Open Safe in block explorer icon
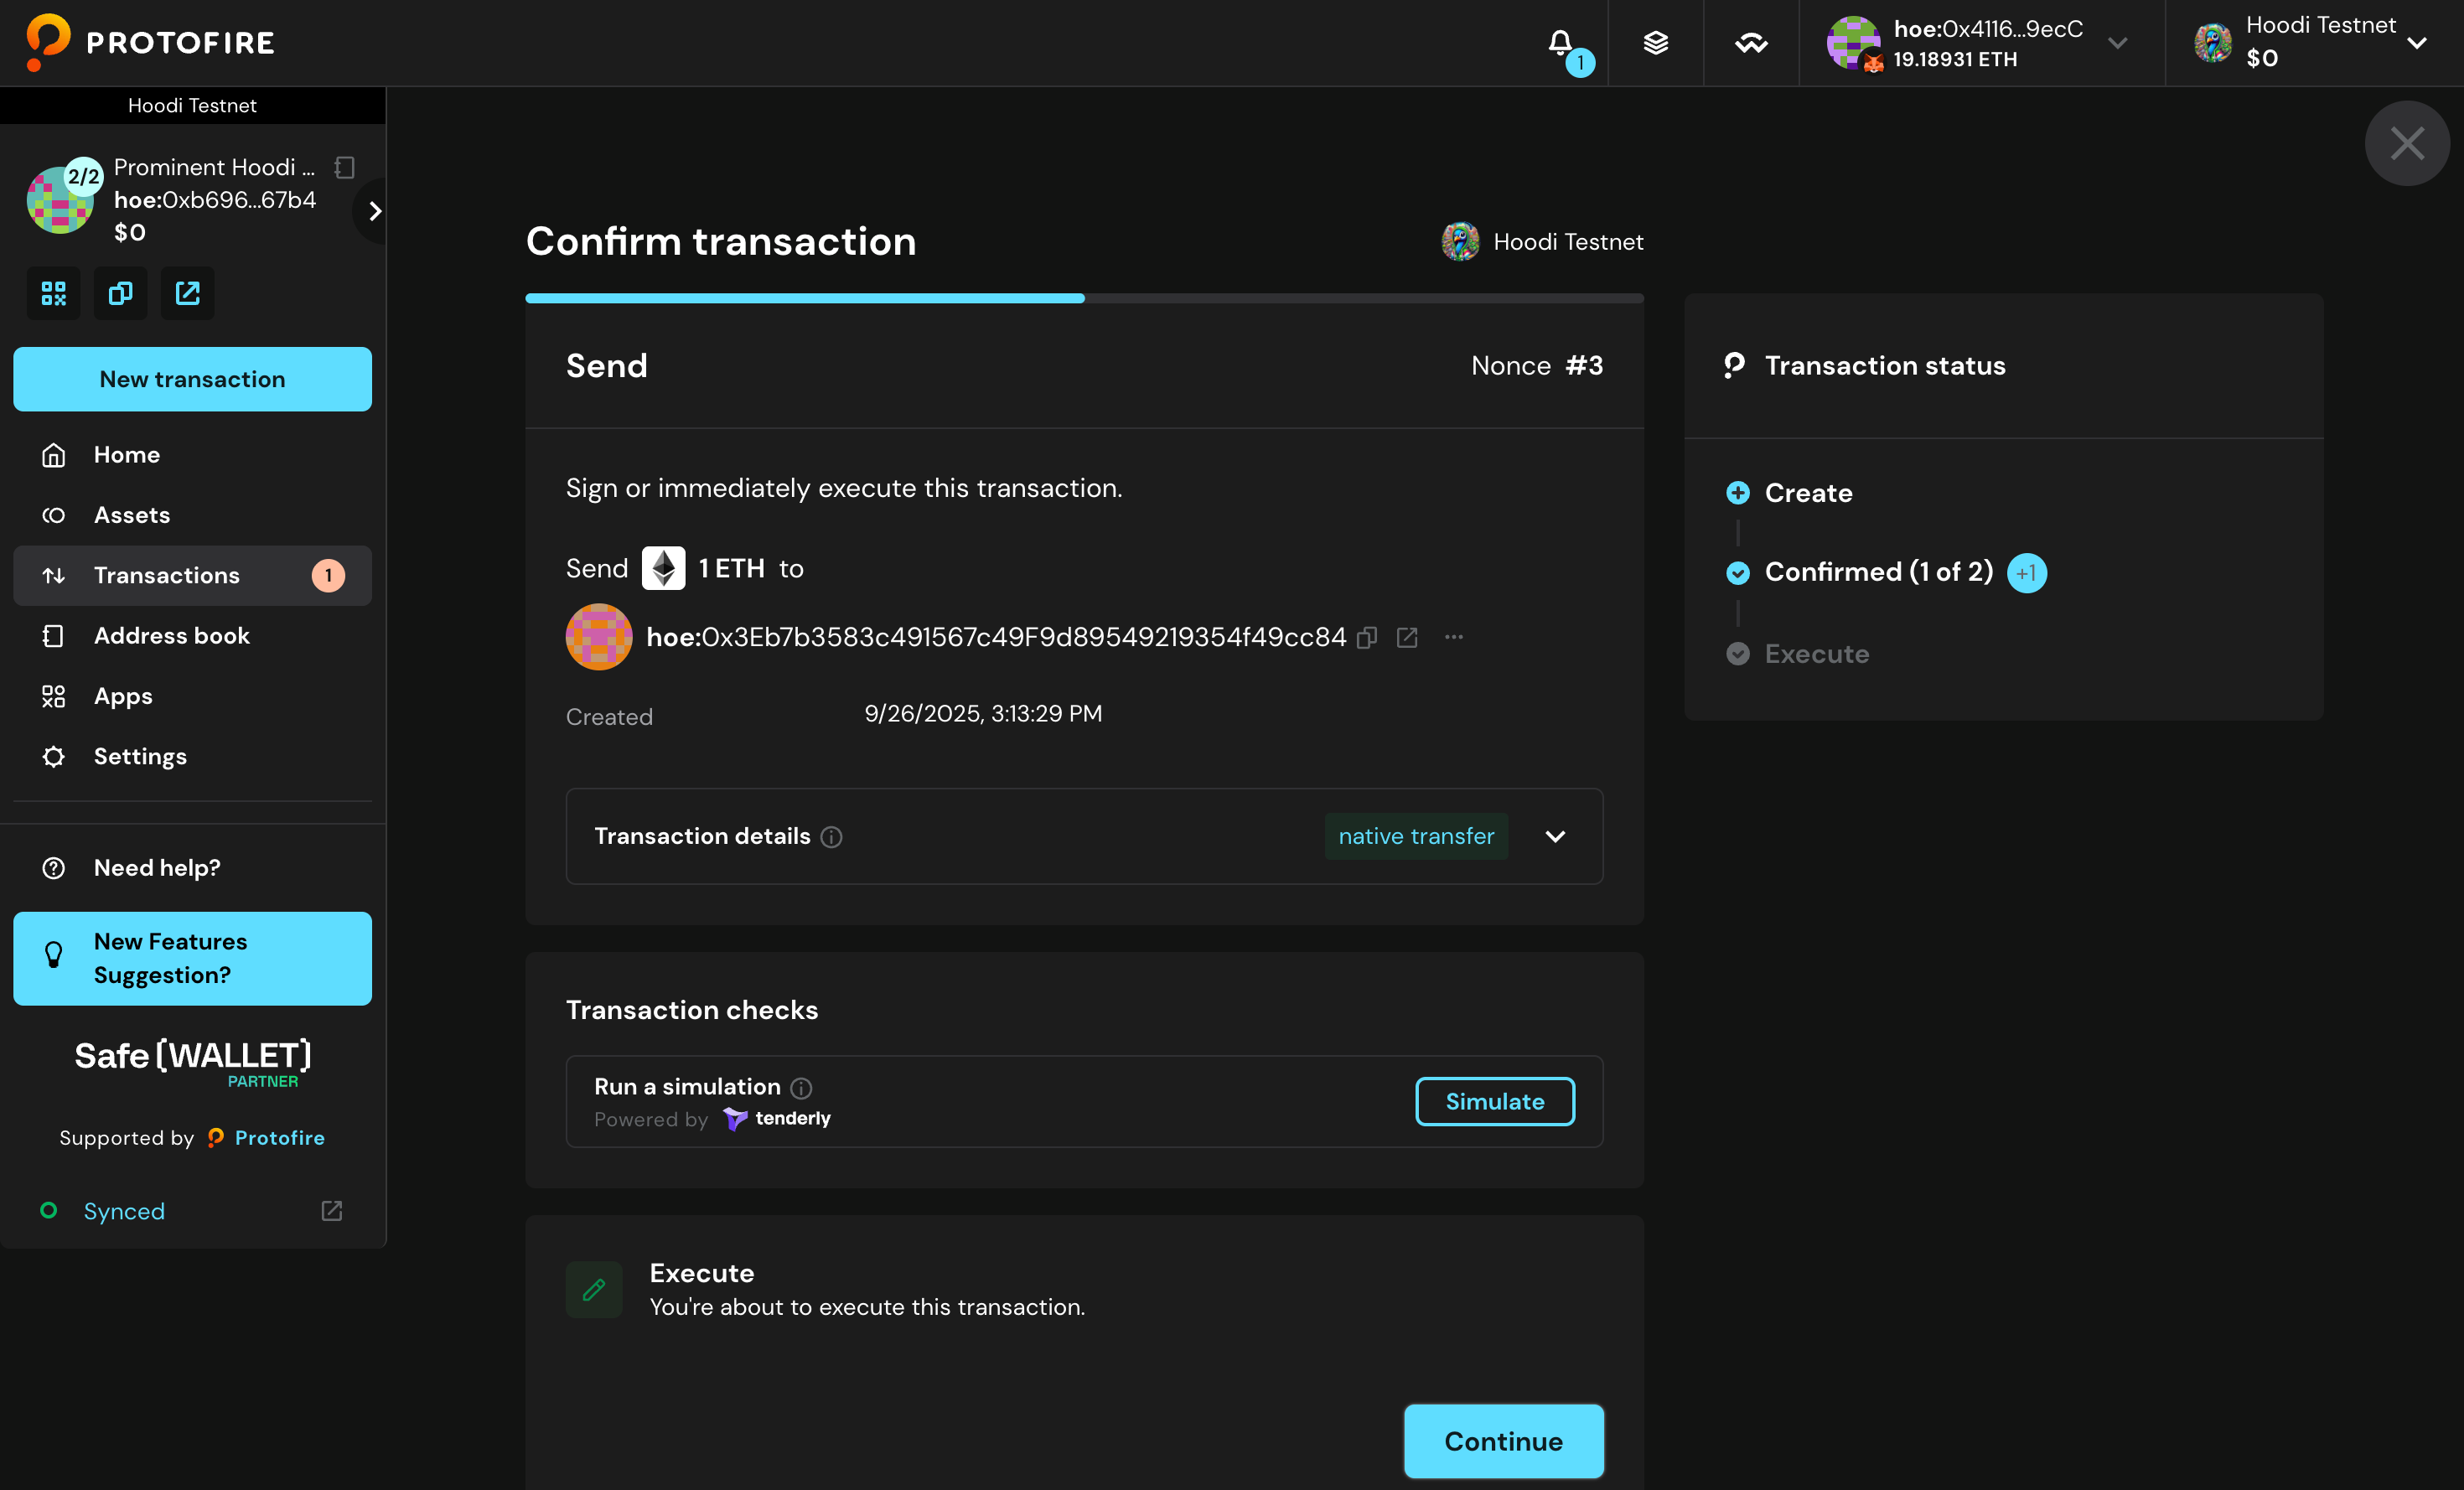 [x=187, y=293]
